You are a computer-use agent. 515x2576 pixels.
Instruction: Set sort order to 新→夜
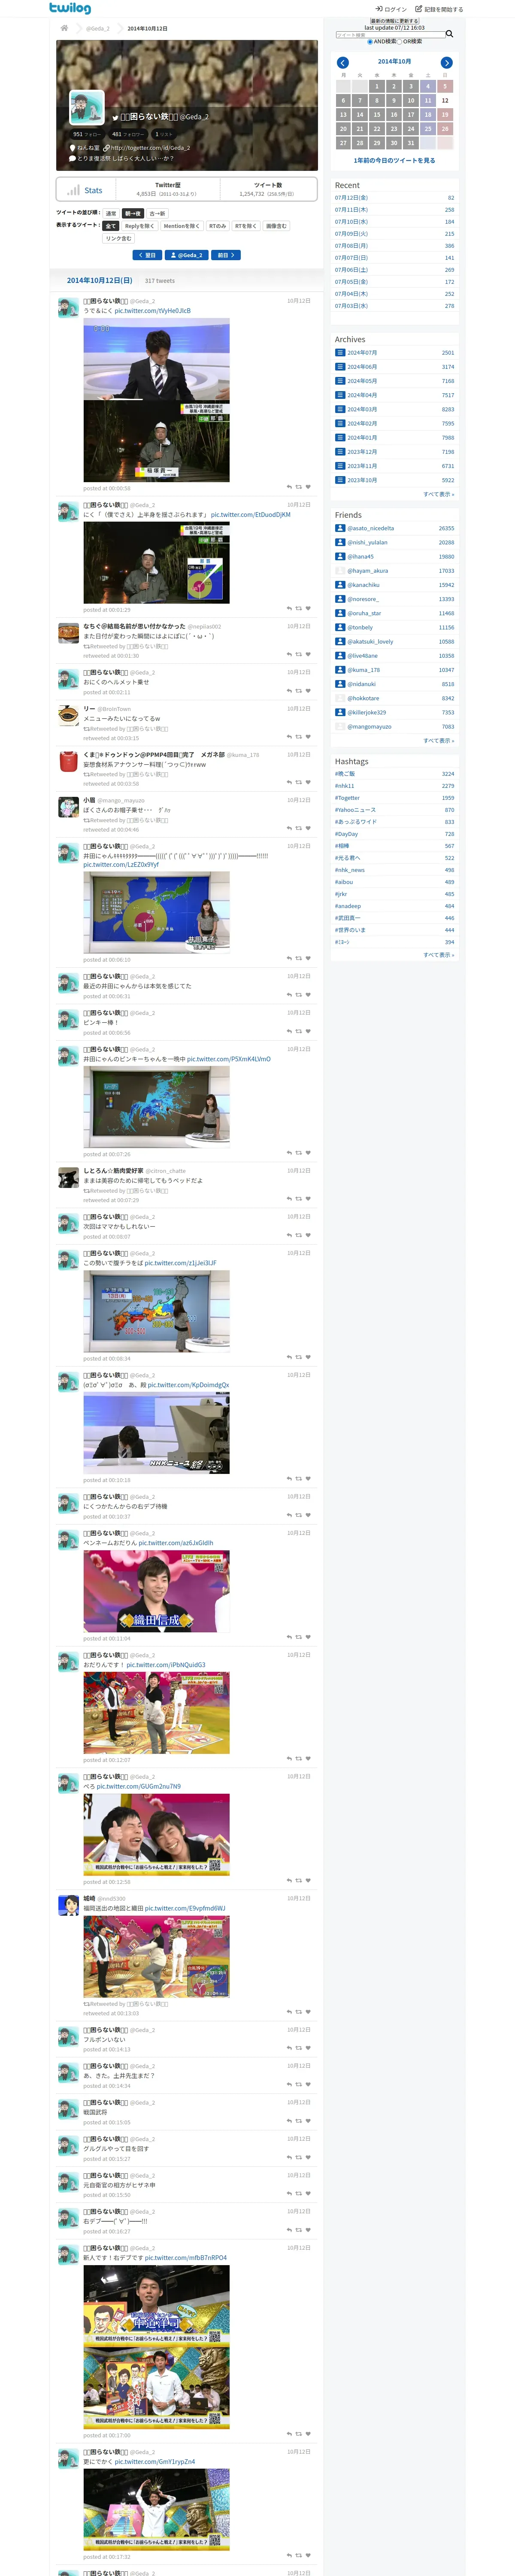tap(133, 213)
